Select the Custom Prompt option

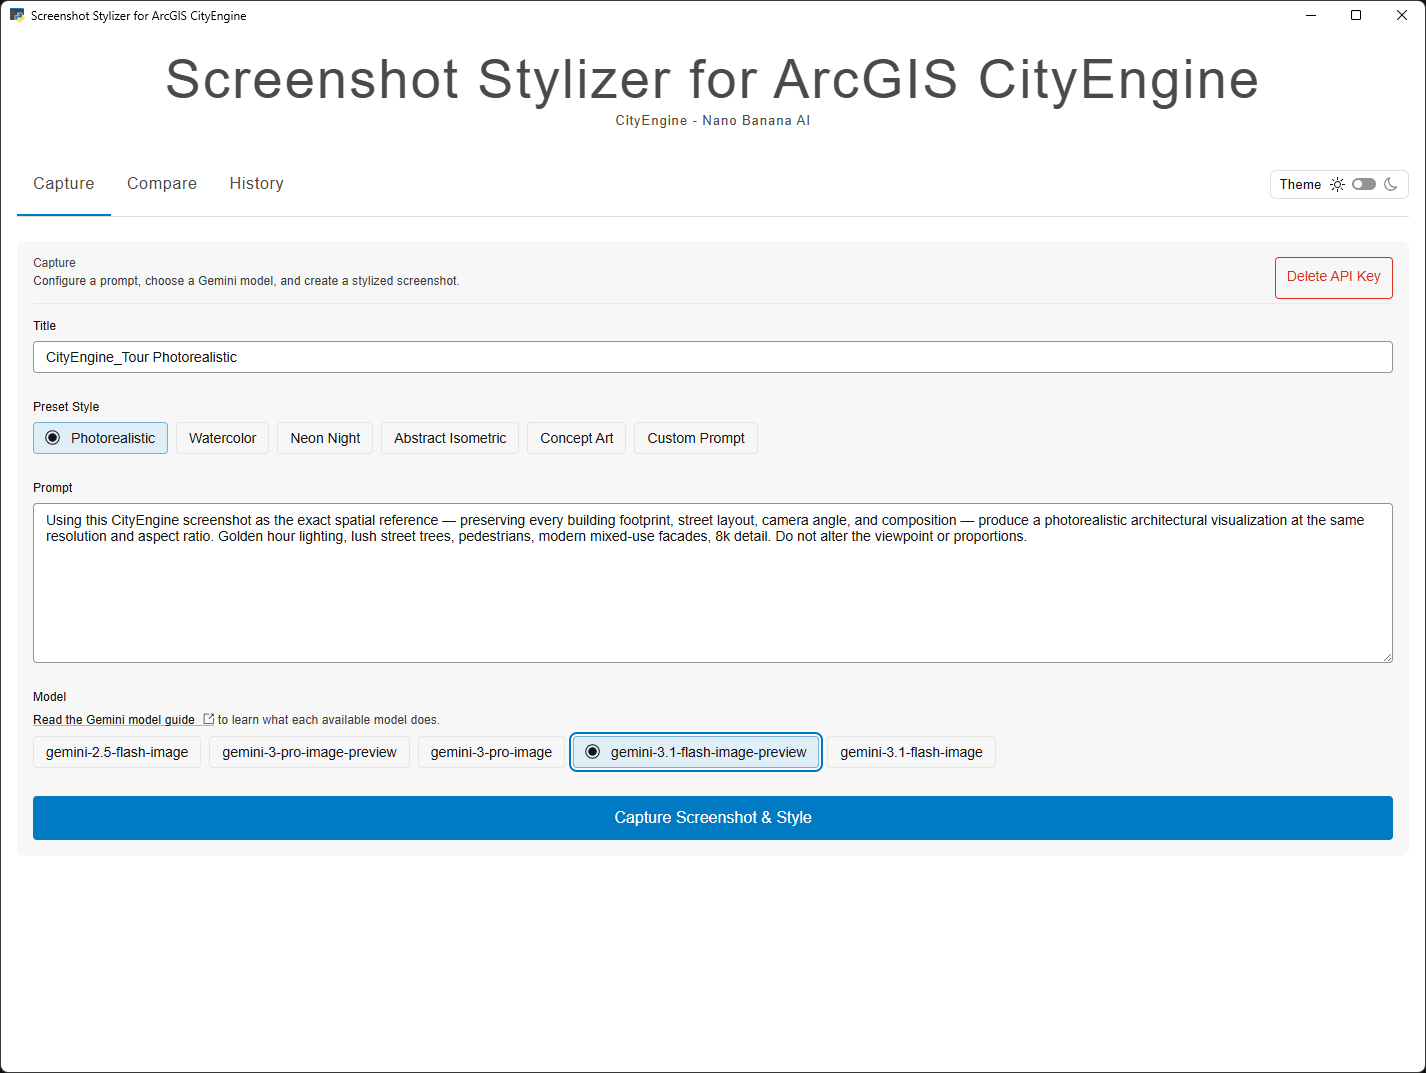click(696, 438)
